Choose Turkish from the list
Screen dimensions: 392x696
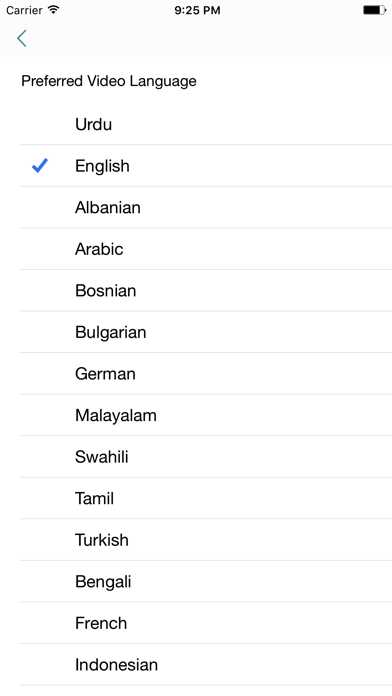coord(206,540)
